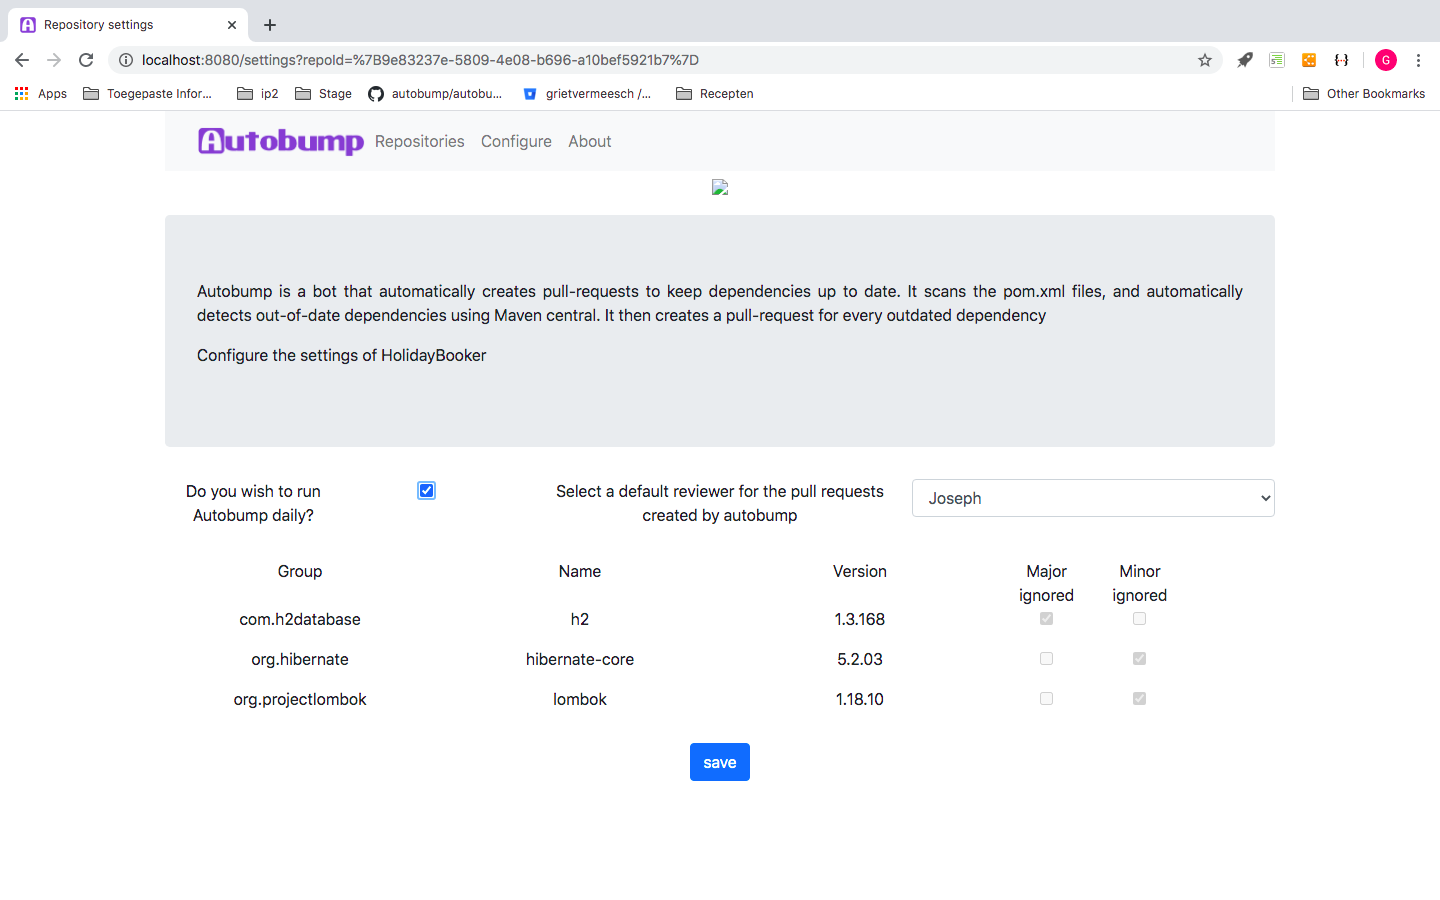
Task: Click the version 5.2.03 cell
Action: click(x=860, y=659)
